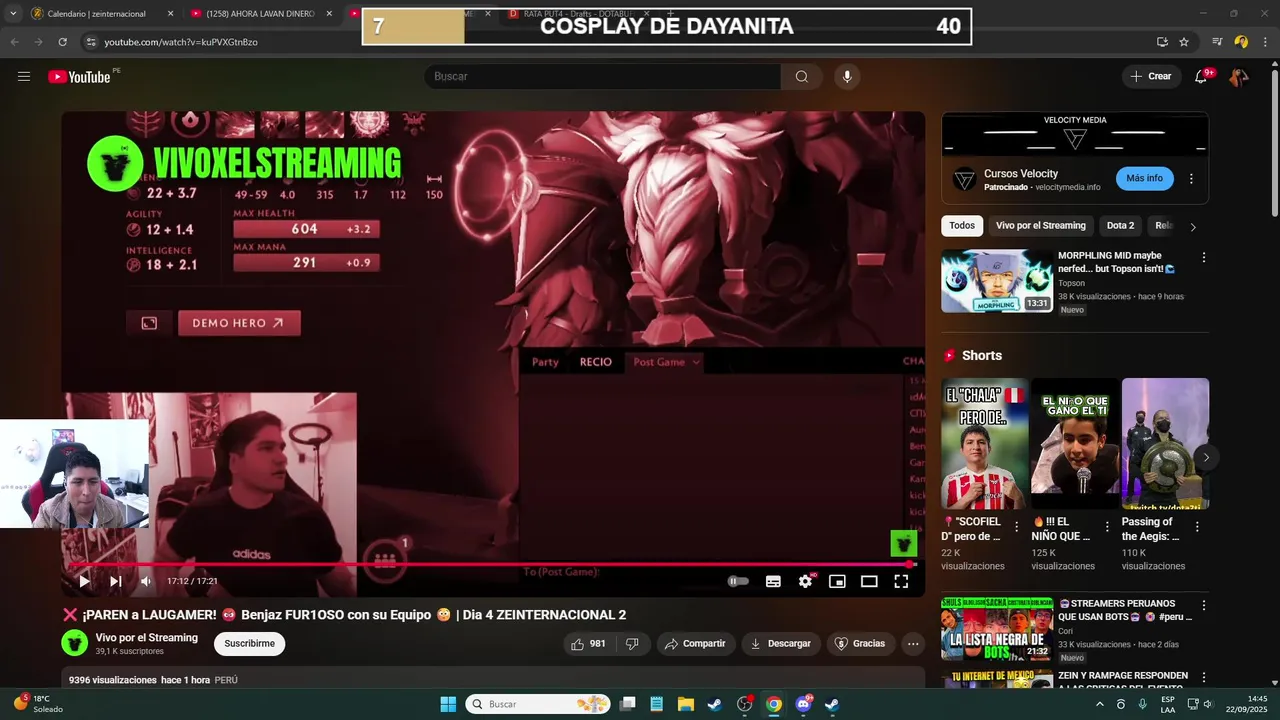Open the account avatar menu

1238,77
